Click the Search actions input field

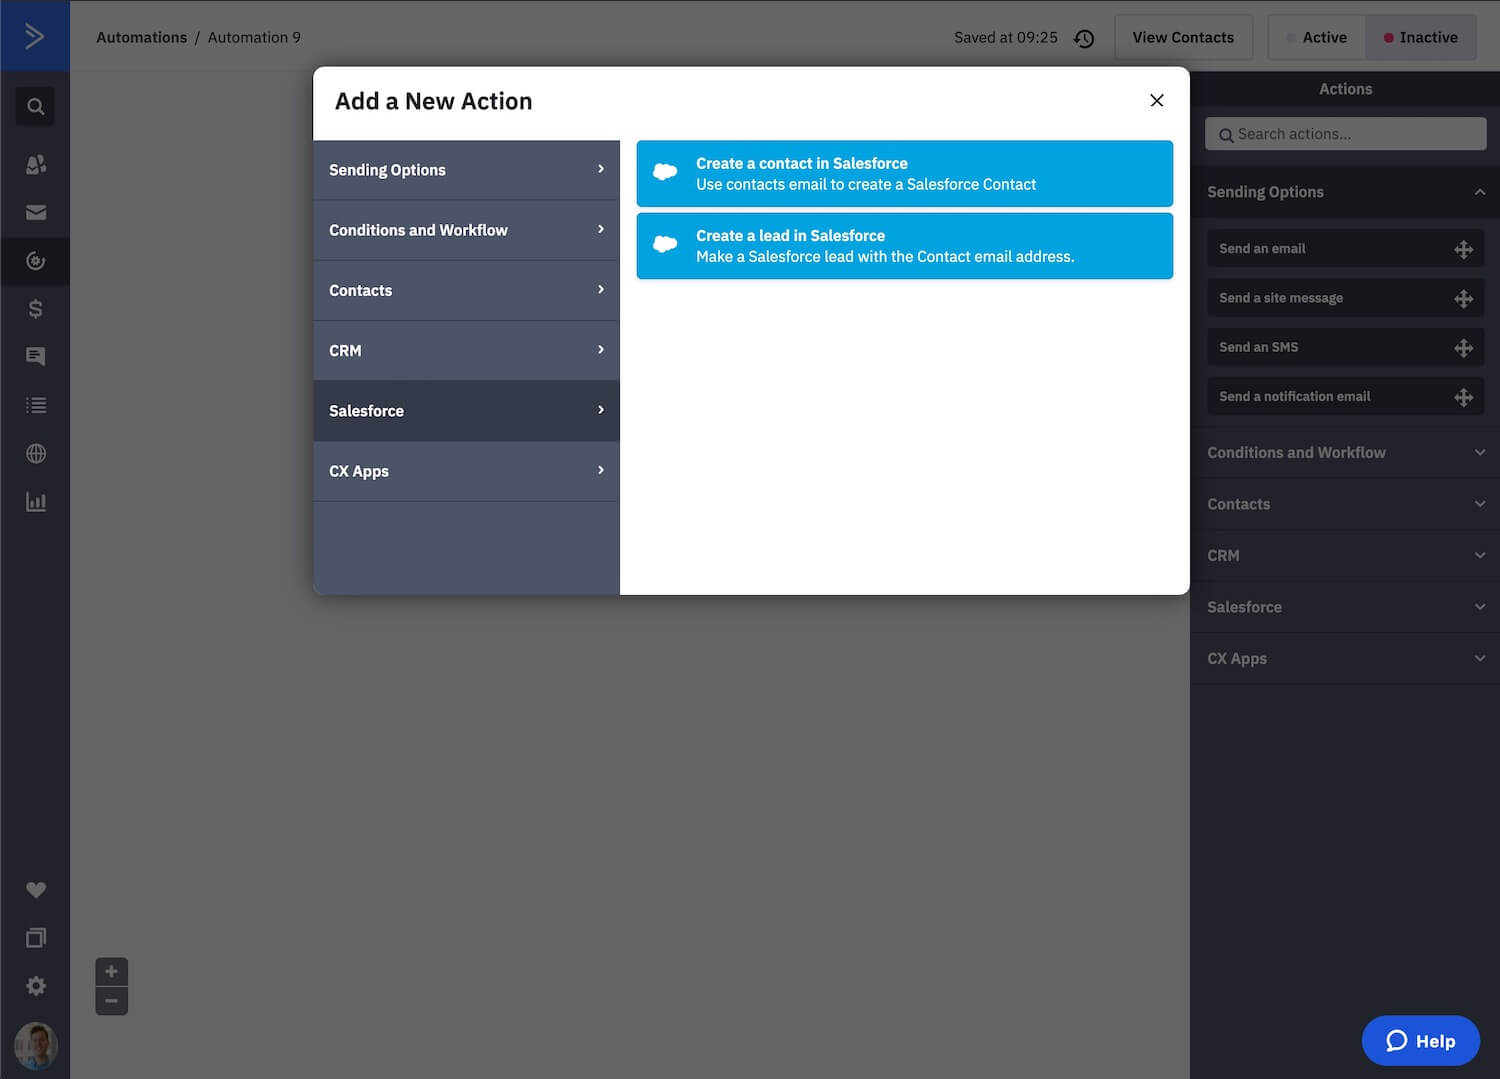tap(1345, 134)
